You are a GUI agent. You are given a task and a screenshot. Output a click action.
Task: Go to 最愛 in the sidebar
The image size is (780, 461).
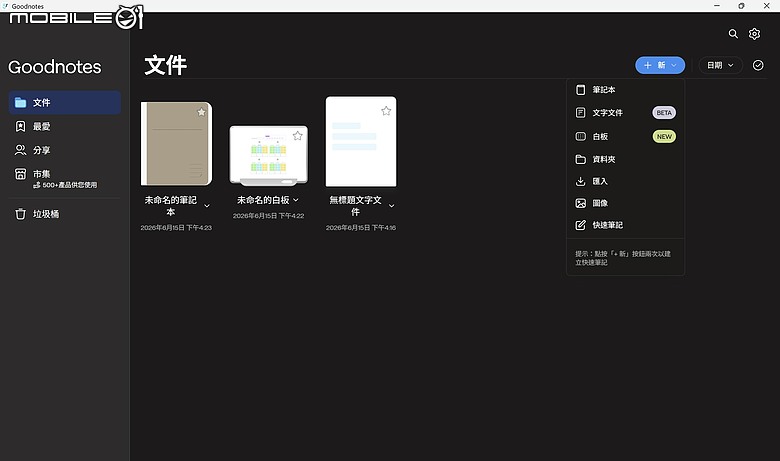coord(65,126)
